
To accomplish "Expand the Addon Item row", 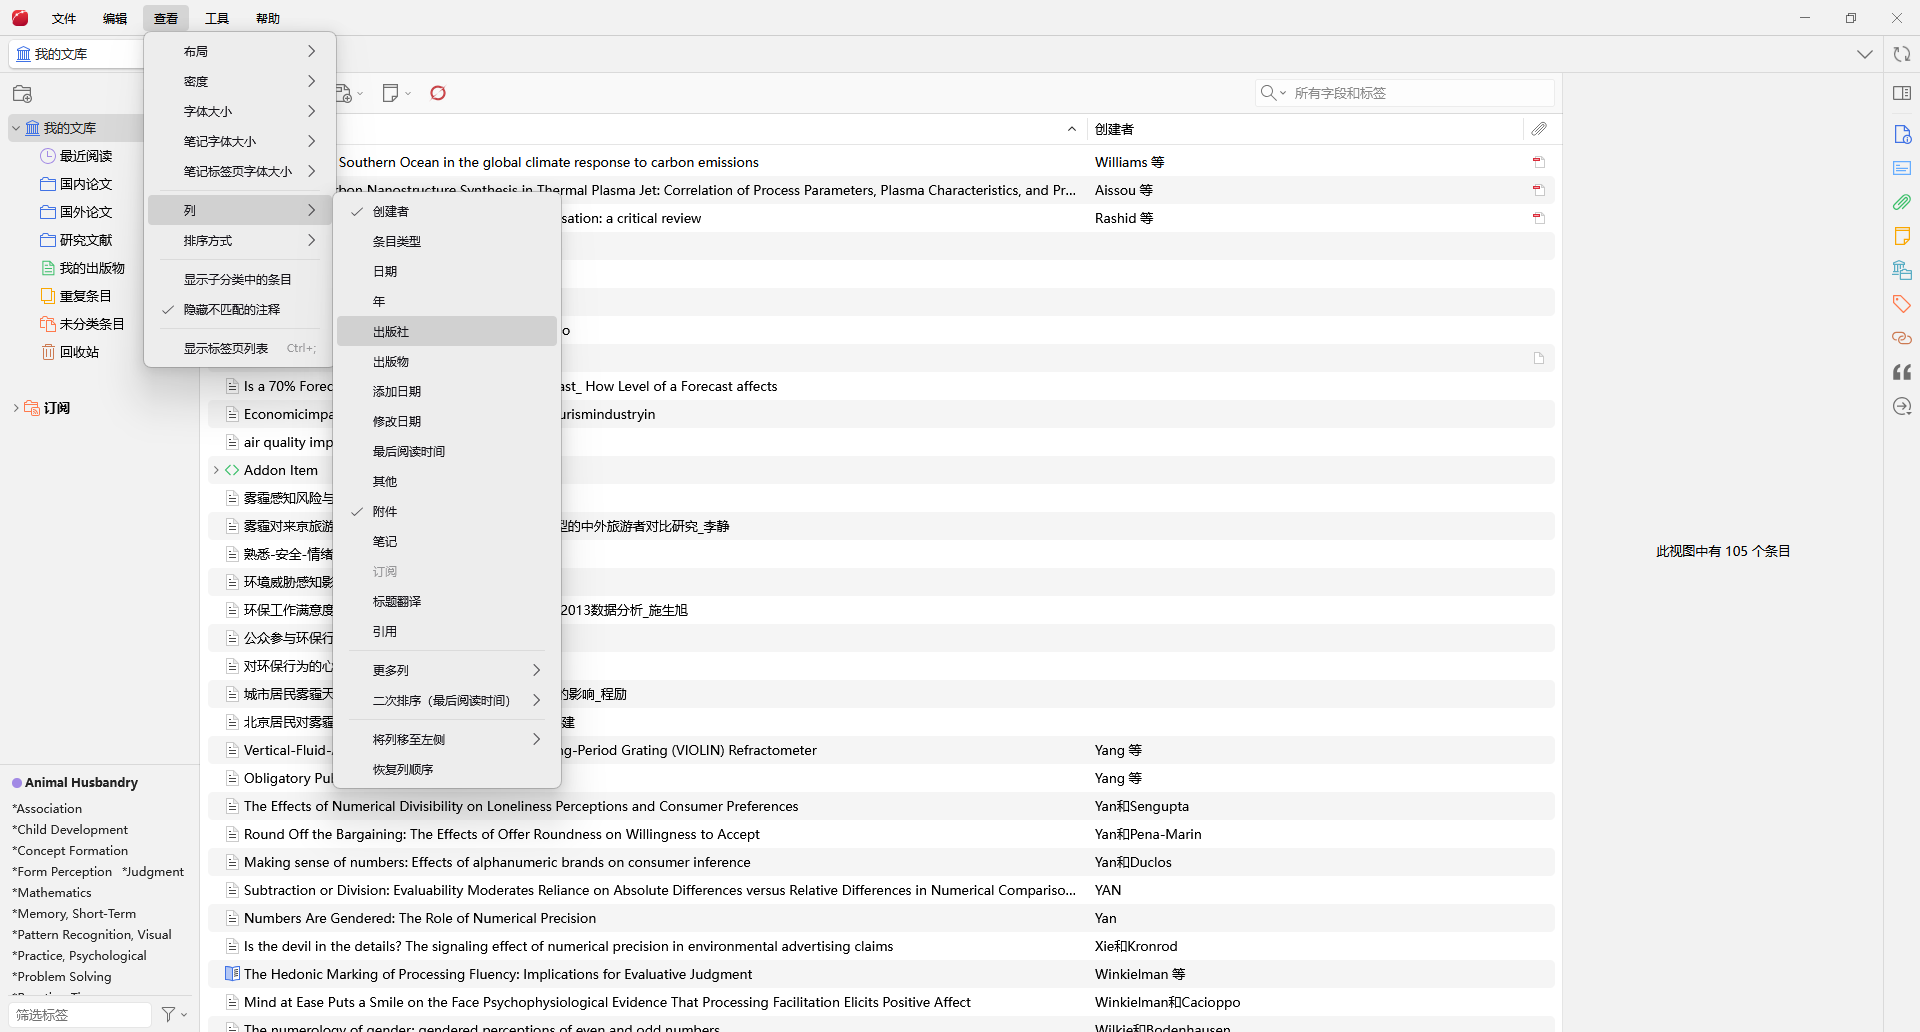I will pyautogui.click(x=216, y=470).
